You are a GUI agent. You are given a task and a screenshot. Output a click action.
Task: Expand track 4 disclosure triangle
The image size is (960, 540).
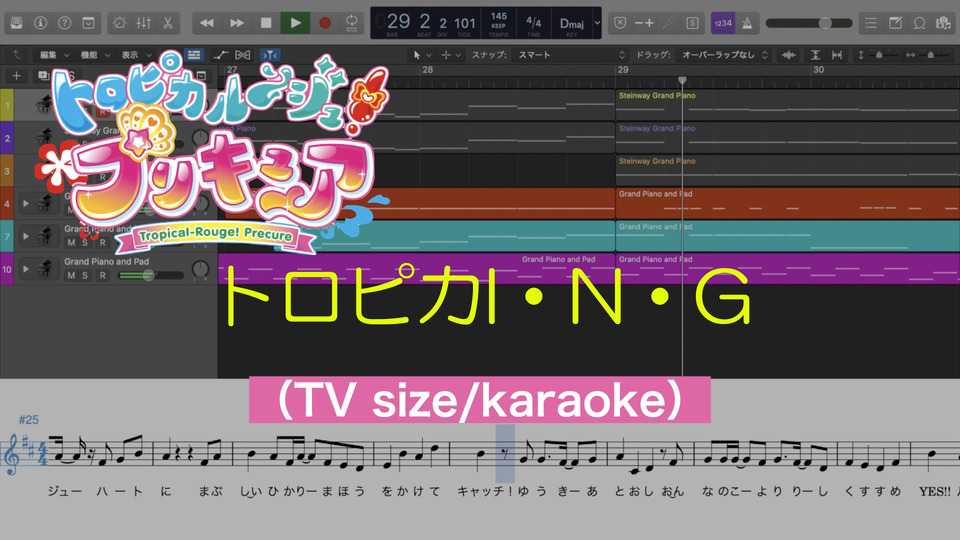coord(26,203)
